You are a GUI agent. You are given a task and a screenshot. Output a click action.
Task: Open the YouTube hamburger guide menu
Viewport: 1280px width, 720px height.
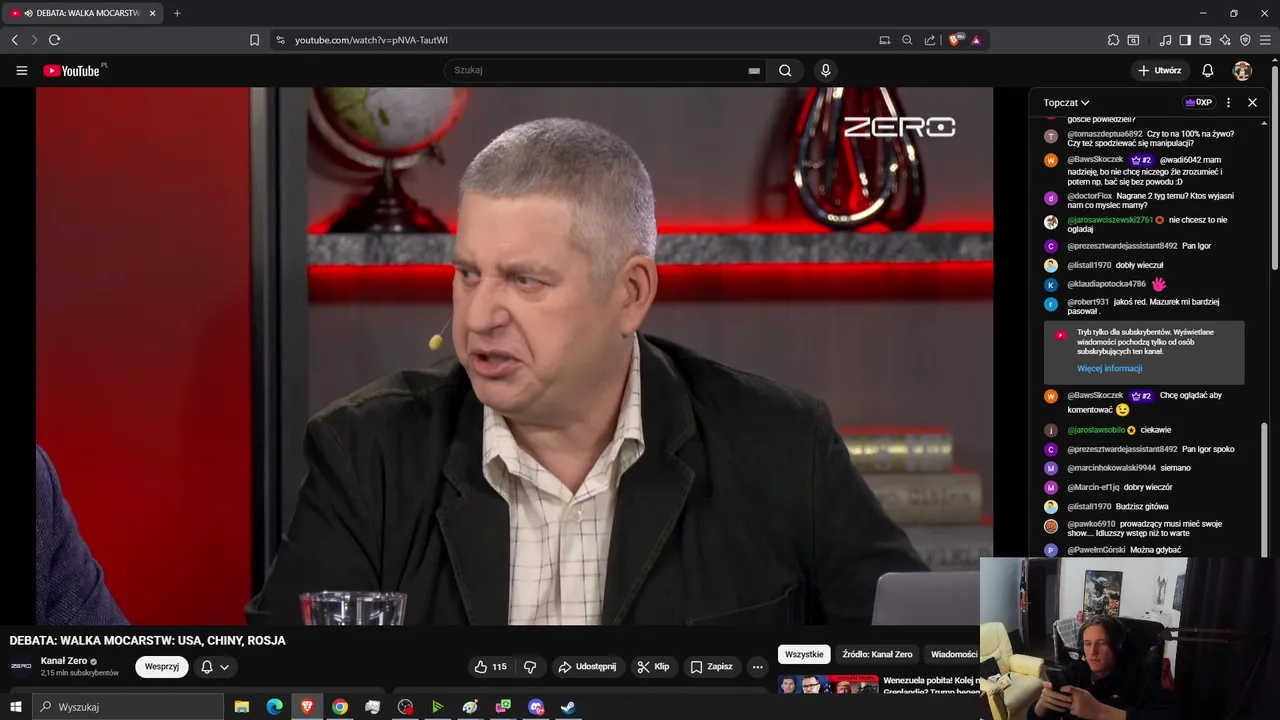coord(21,71)
